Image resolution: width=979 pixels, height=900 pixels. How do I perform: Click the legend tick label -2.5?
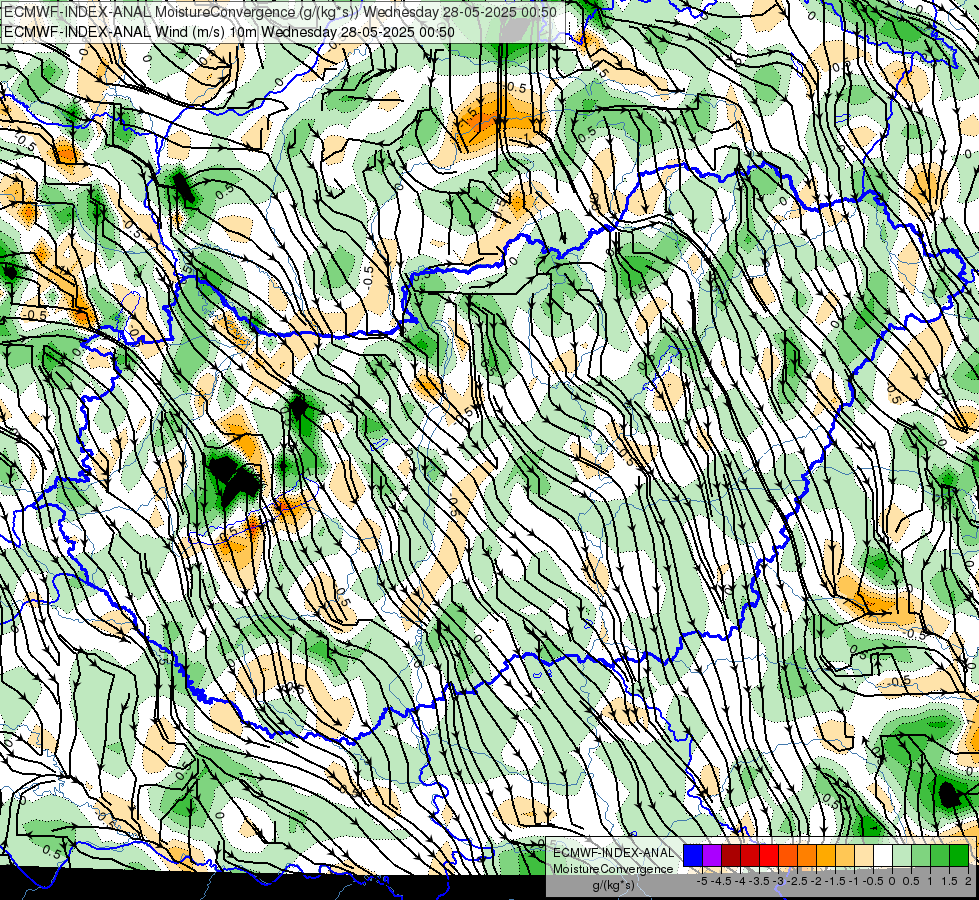tap(797, 881)
